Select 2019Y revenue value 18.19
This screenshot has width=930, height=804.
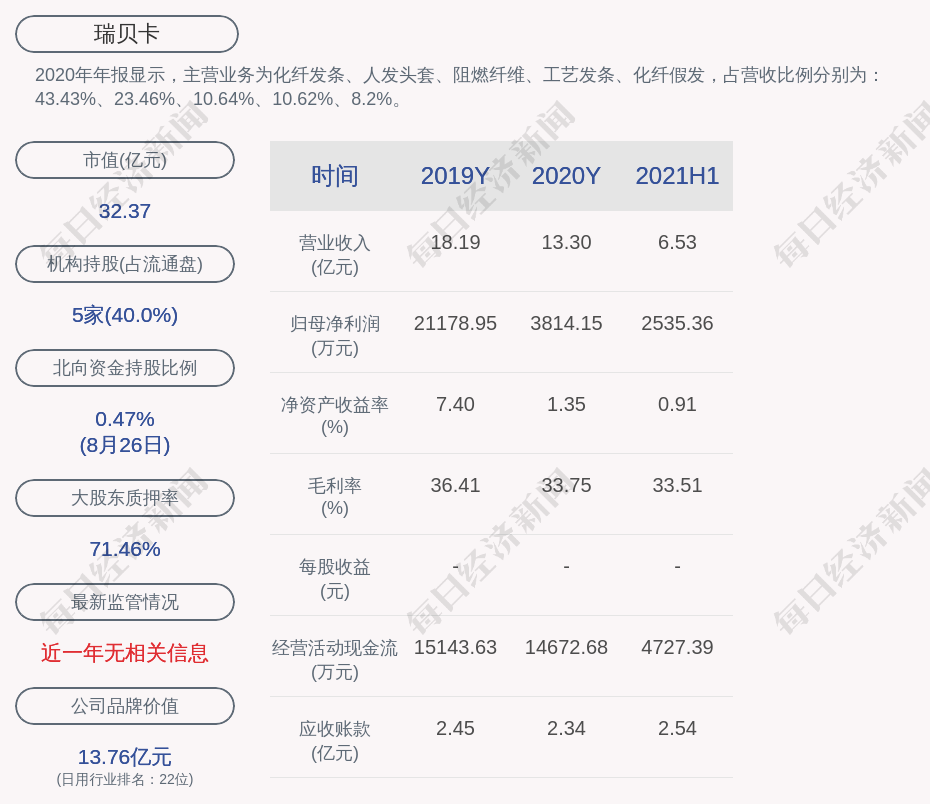pos(455,243)
